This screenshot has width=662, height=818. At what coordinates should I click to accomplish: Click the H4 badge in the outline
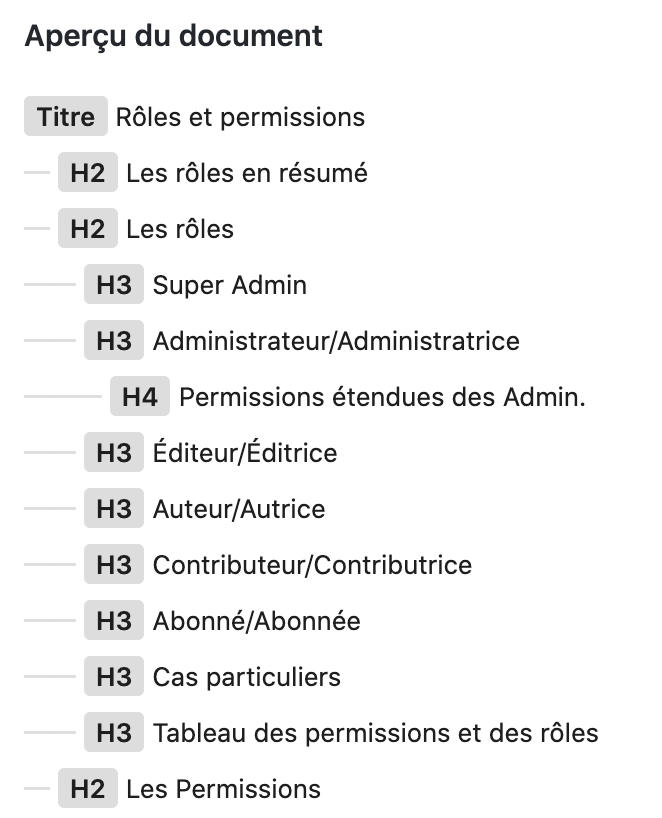coord(140,396)
